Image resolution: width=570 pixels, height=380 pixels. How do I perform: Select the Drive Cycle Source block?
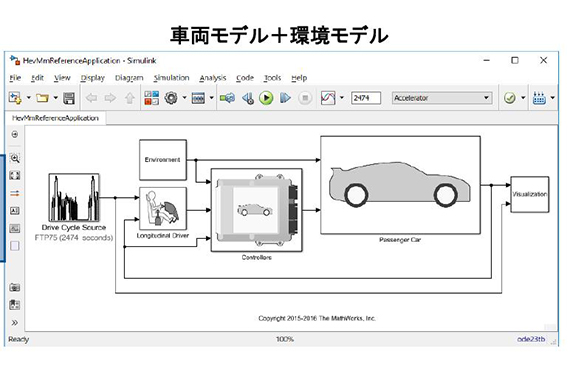(x=74, y=197)
